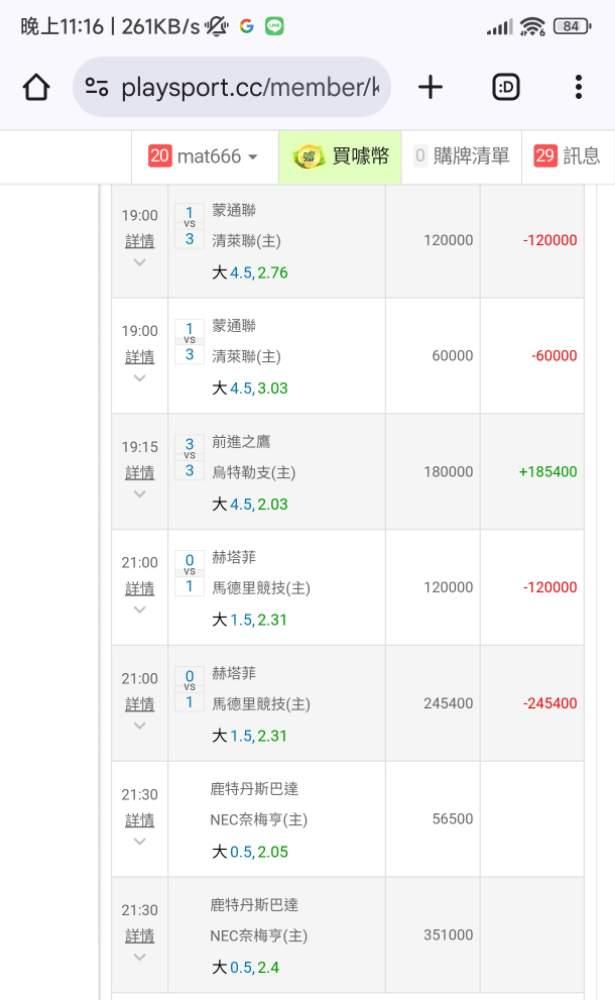
Task: Expand the first 蒙通聯 19:00 row chevron
Action: point(139,263)
